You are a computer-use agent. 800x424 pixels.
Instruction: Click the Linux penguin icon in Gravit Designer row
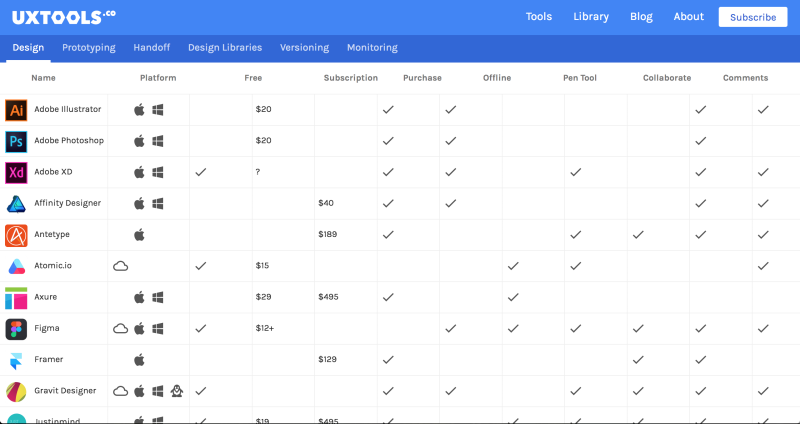[x=177, y=391]
